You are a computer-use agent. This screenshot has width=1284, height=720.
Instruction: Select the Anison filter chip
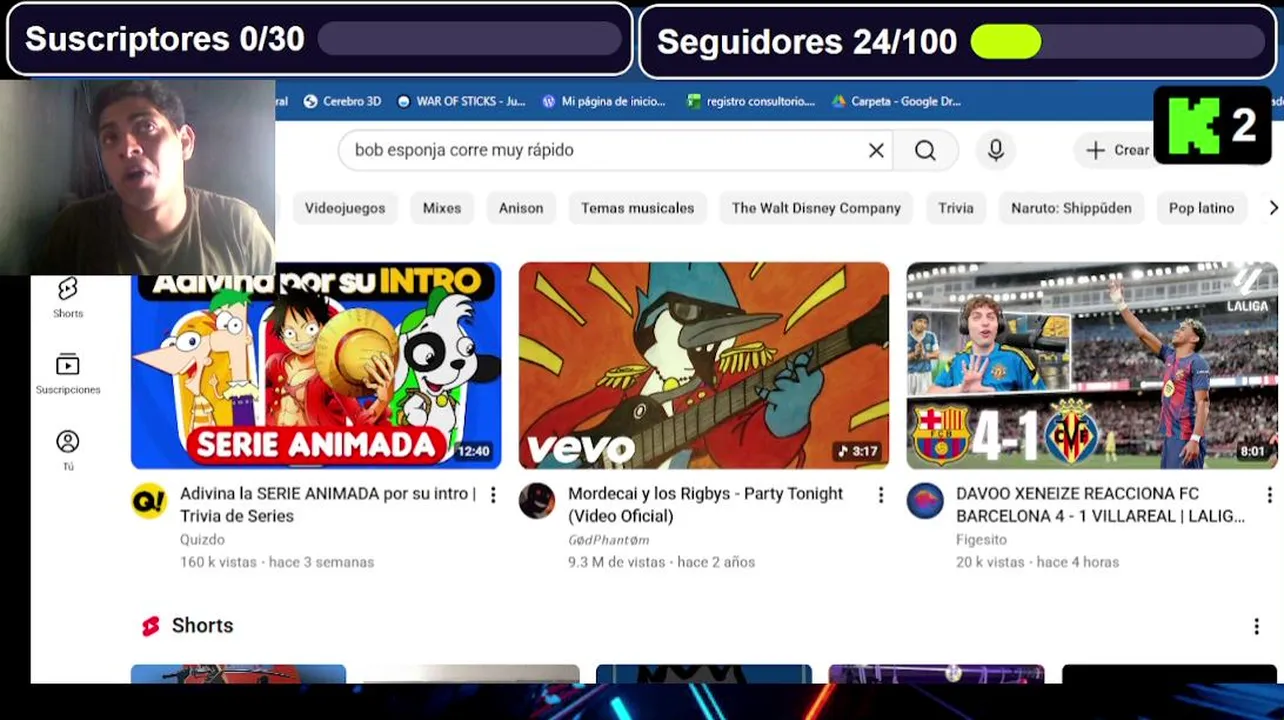coord(521,208)
